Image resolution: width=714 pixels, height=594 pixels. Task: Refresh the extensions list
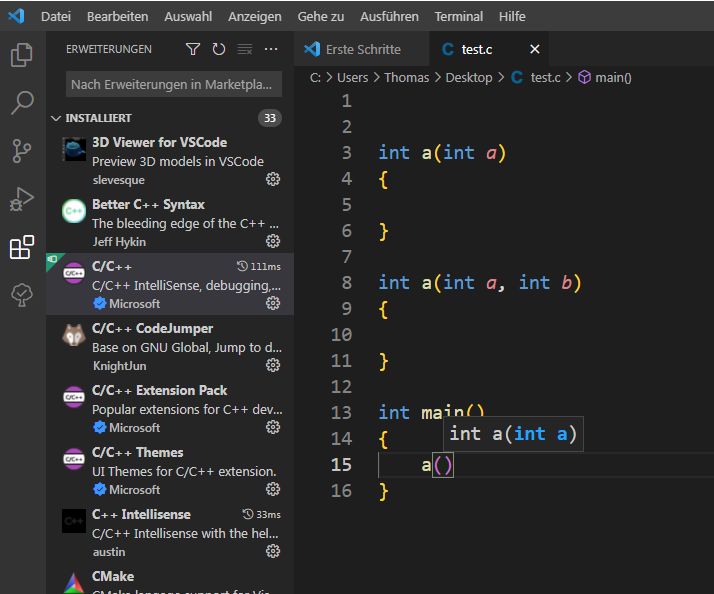click(219, 49)
